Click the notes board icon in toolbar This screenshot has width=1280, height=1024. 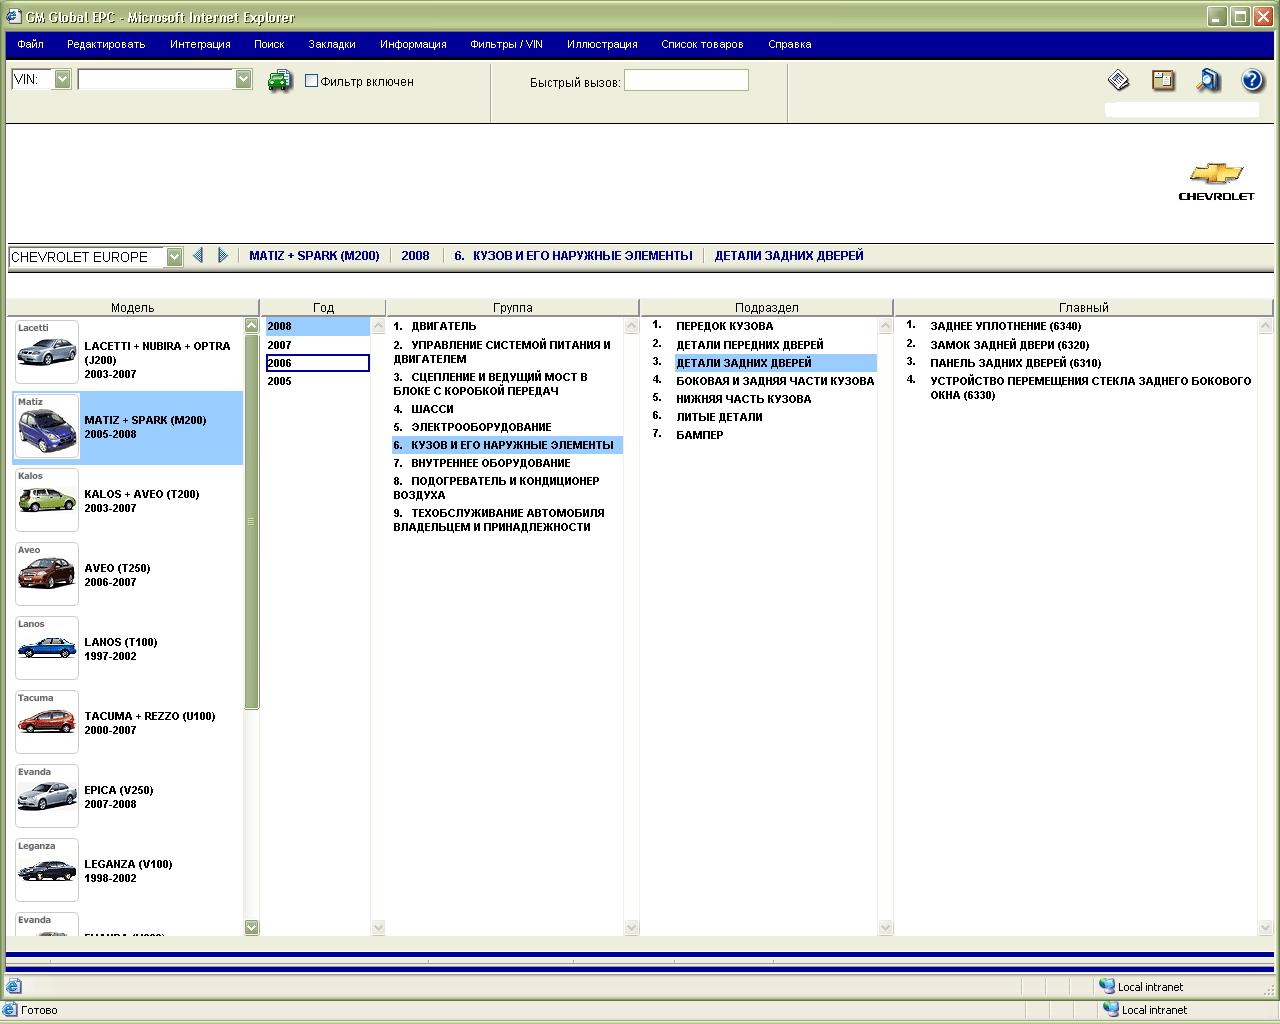click(1163, 80)
